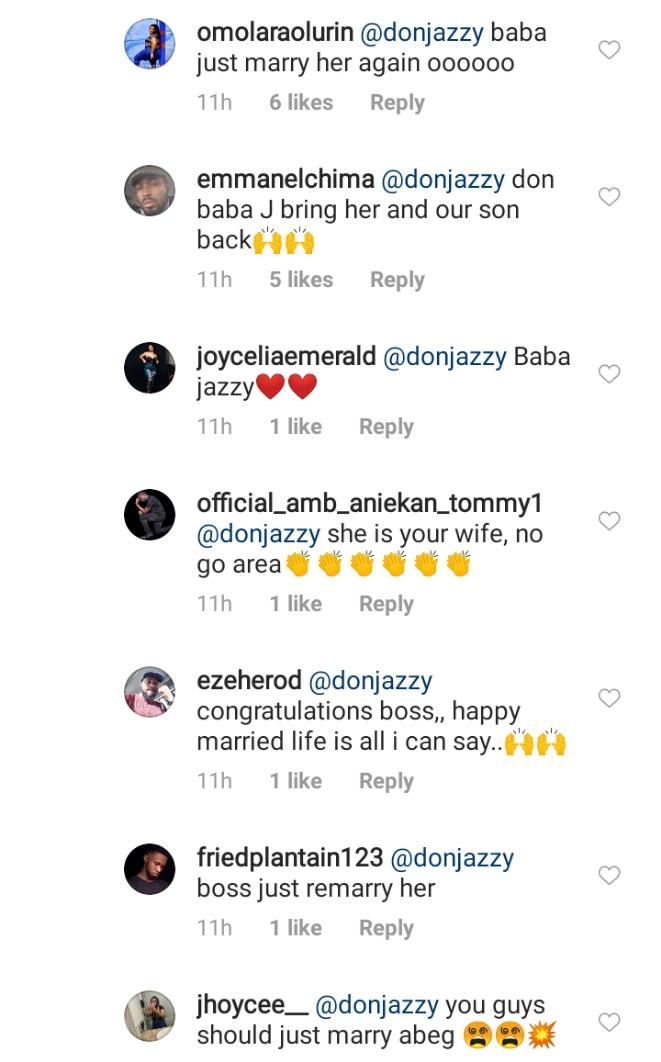Open @donjazzy mention in joyceliaemerald's comment
661x1062 pixels.
(444, 357)
